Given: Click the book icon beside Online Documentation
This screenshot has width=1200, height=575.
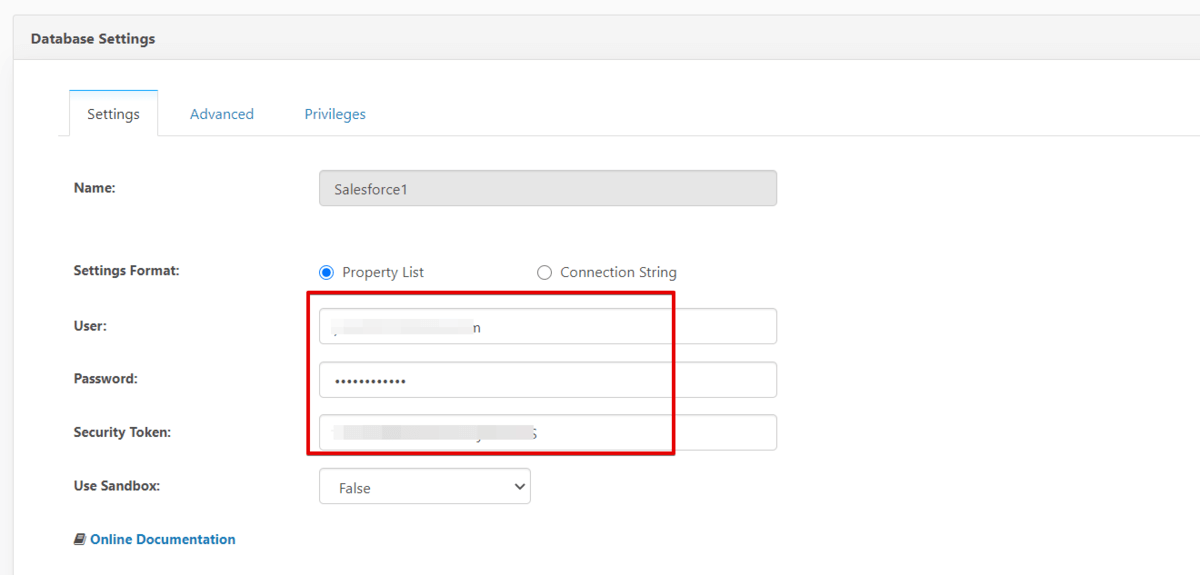Looking at the screenshot, I should [80, 540].
